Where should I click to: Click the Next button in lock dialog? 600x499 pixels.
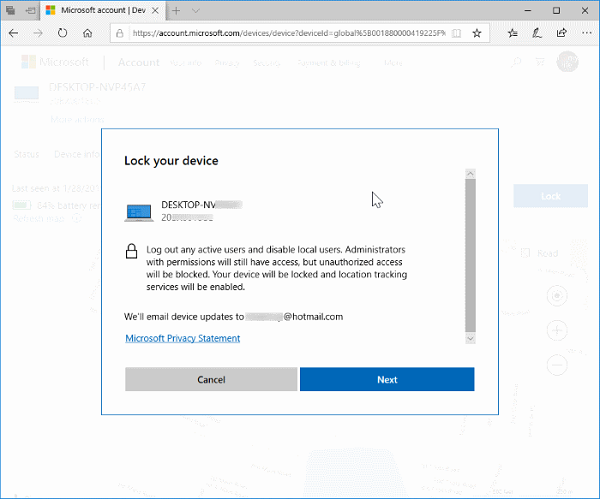pyautogui.click(x=387, y=380)
